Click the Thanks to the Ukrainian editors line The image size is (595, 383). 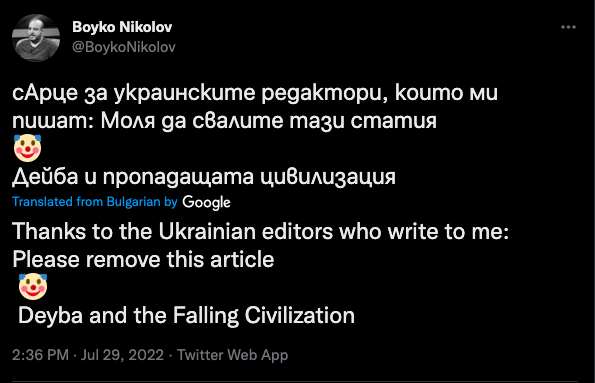coord(260,232)
